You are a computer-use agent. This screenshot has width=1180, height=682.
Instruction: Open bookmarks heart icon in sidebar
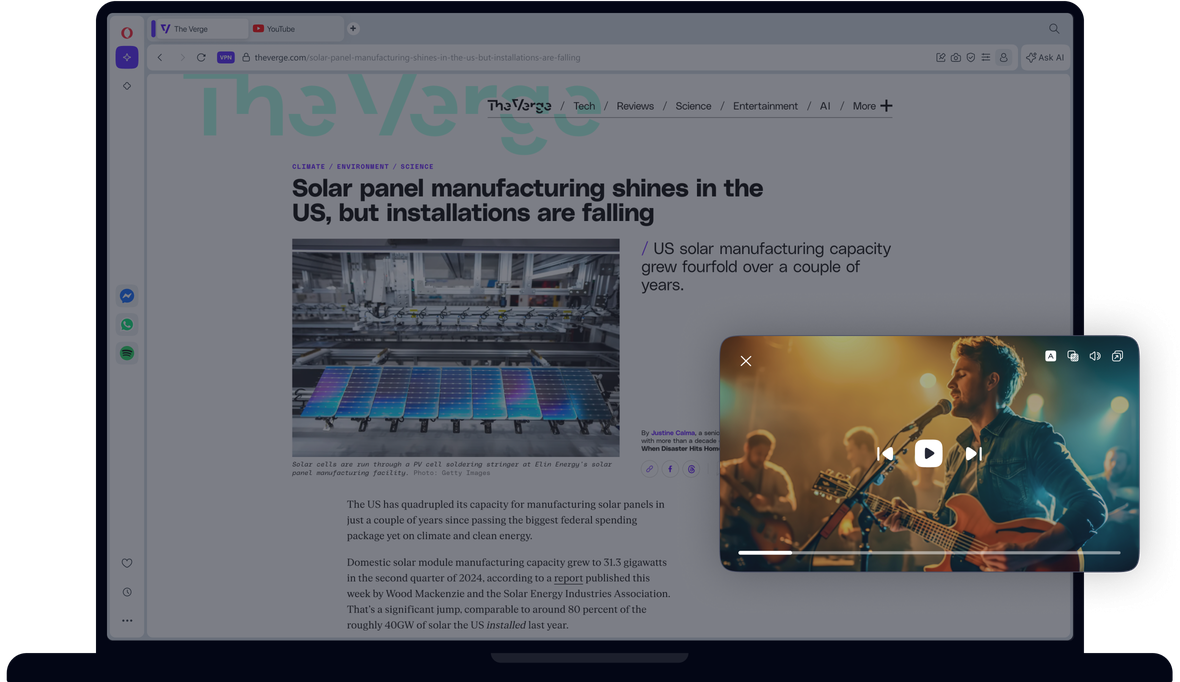point(127,564)
